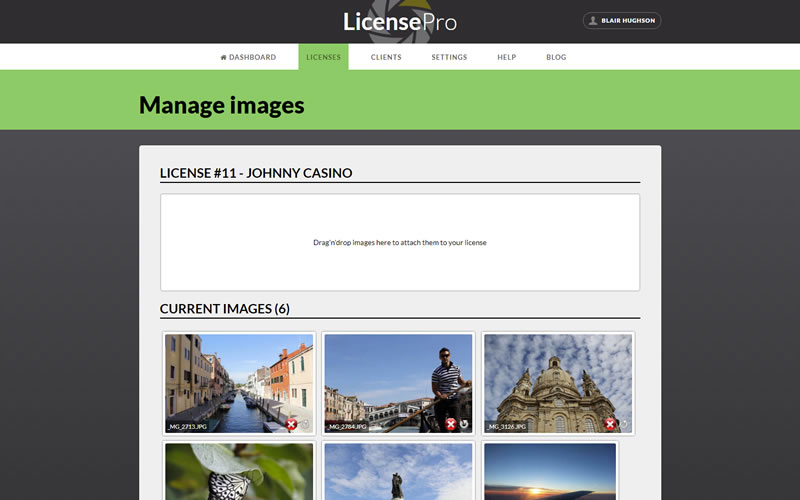Click the drag'n'drop image upload area
This screenshot has height=500, width=800.
point(400,242)
